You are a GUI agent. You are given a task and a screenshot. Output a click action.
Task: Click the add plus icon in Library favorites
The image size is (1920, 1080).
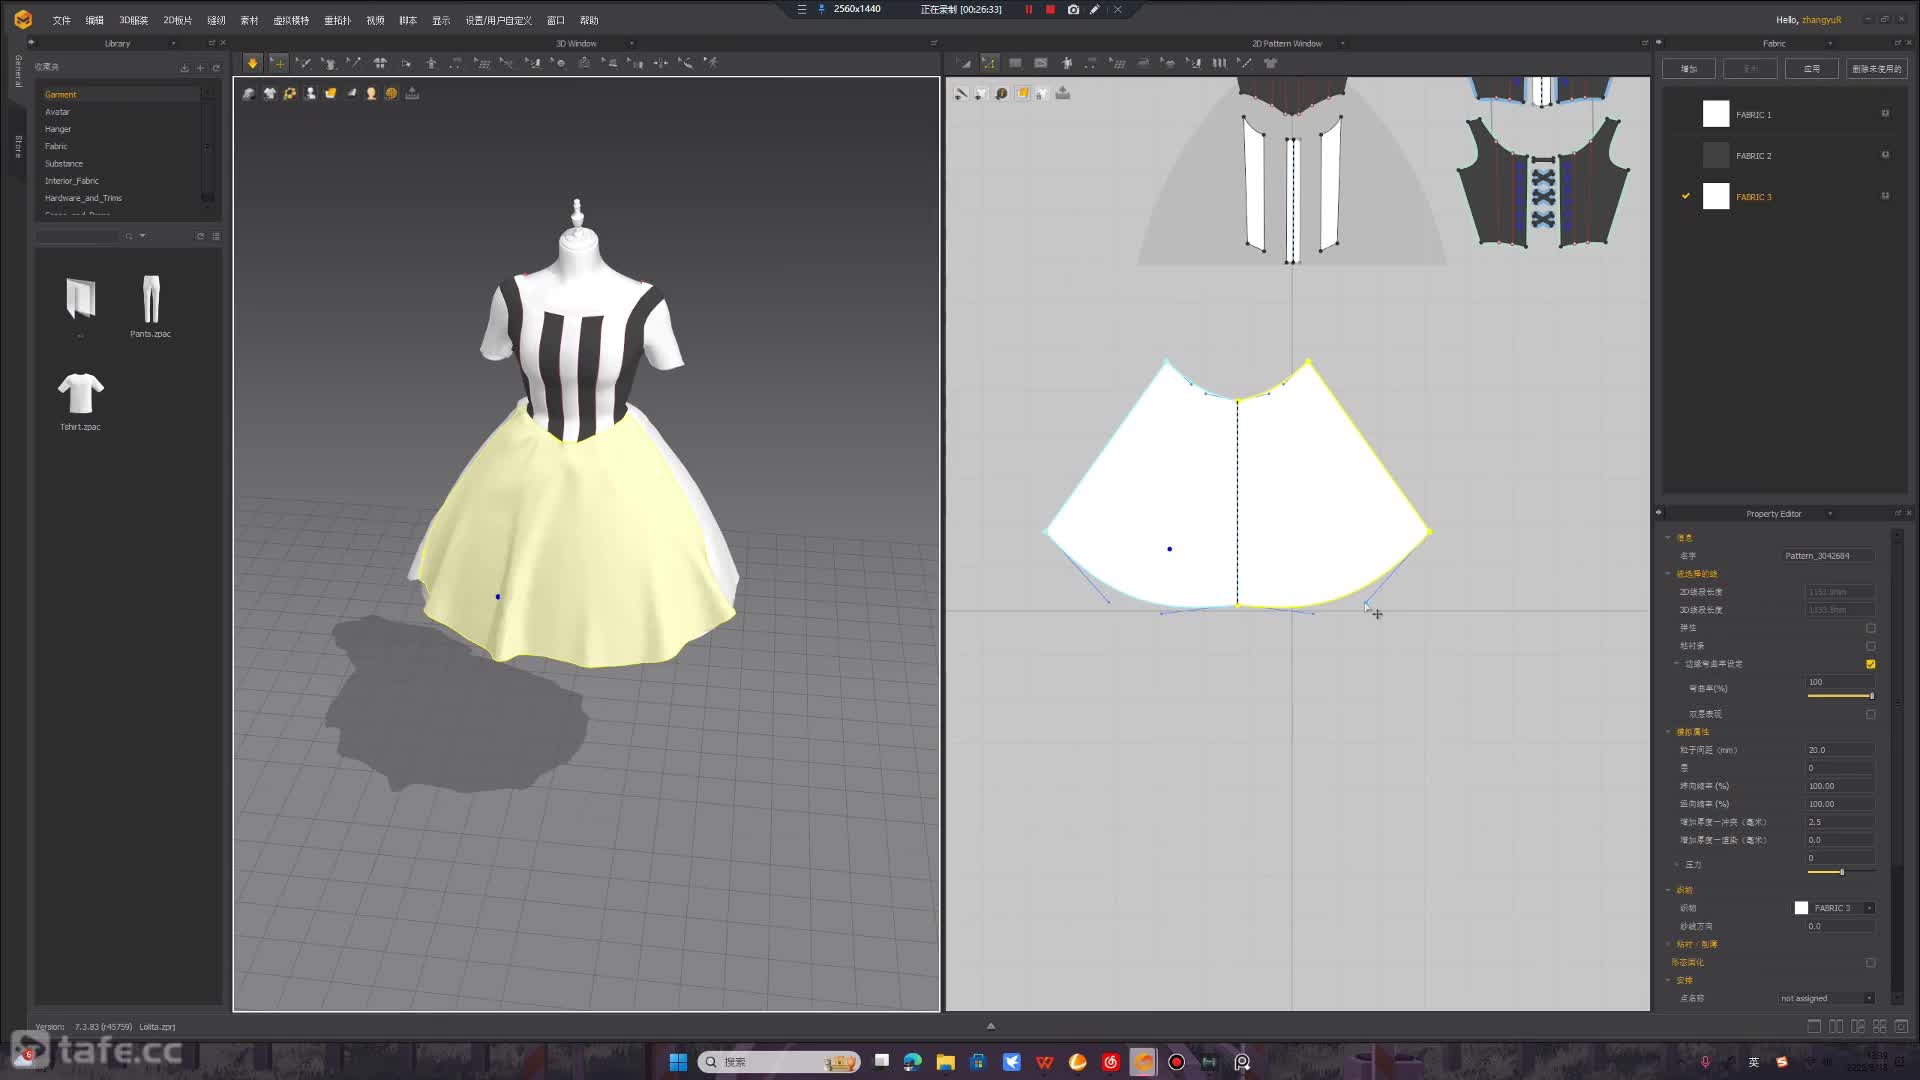(200, 68)
